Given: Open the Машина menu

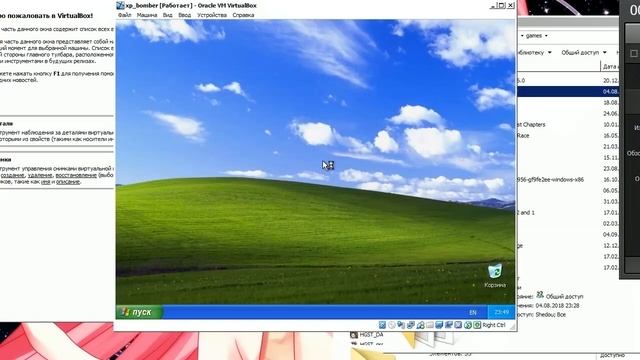Looking at the screenshot, I should point(147,15).
